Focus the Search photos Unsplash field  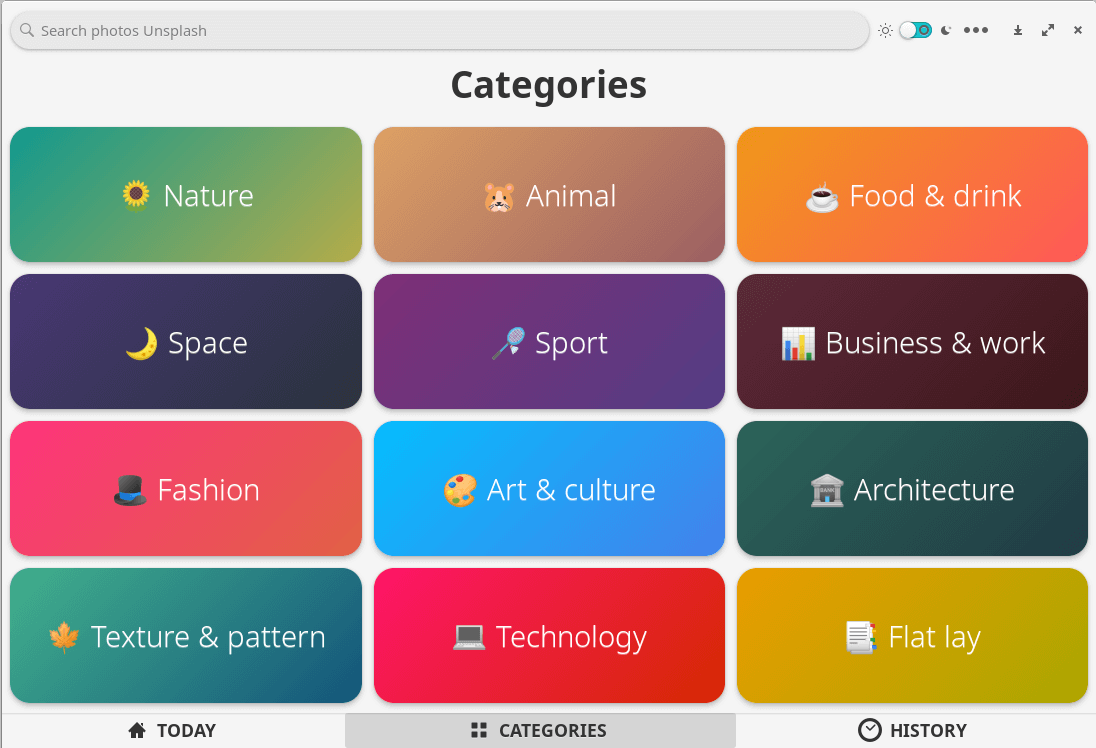(x=440, y=30)
